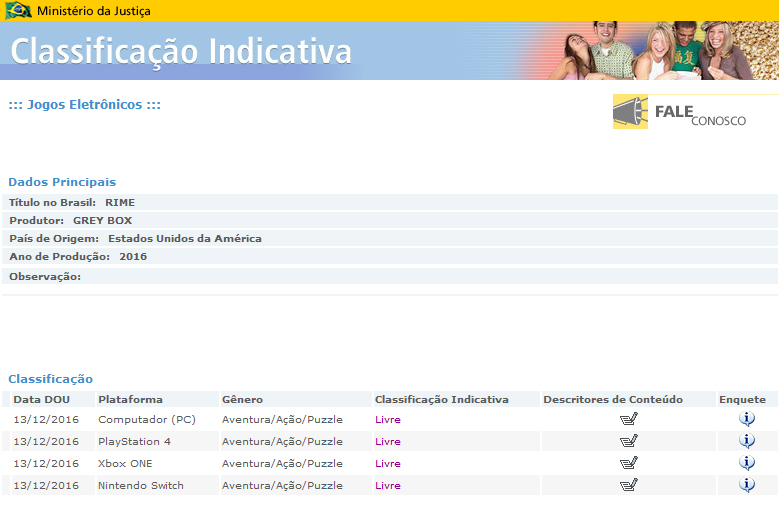
Task: Select Livre rating for Xbox ONE
Action: click(x=388, y=463)
